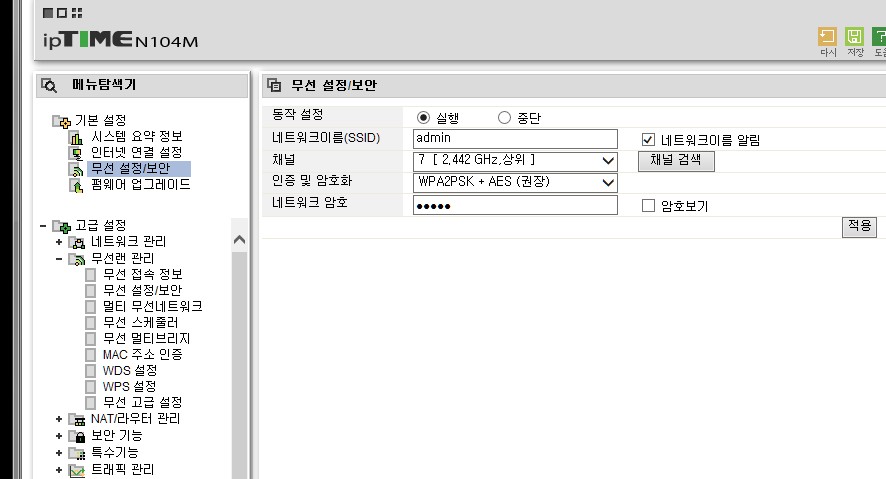
Task: Click the 무선랜 관리 folder icon
Action: tap(77, 259)
